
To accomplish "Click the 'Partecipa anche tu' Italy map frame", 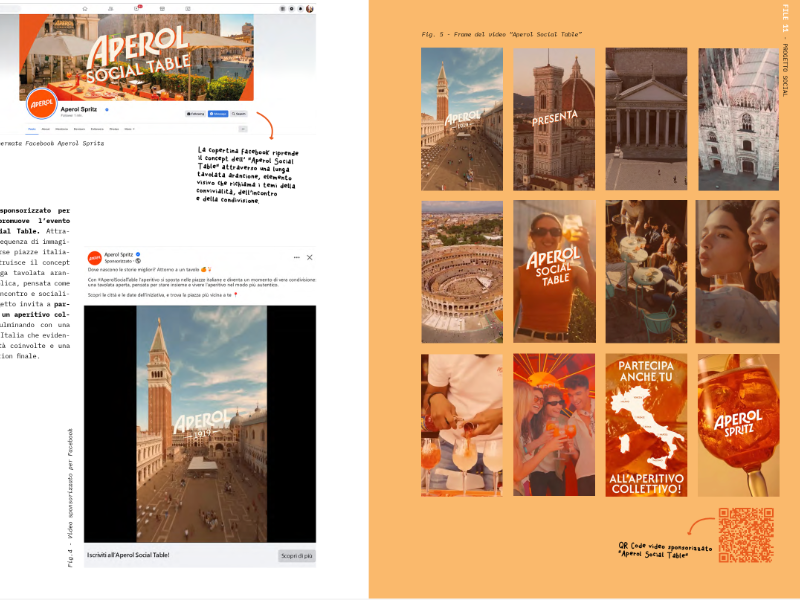I will [646, 425].
